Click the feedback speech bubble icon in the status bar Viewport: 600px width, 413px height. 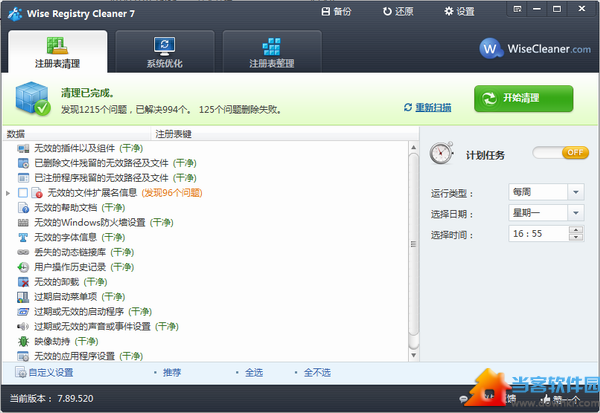click(463, 399)
